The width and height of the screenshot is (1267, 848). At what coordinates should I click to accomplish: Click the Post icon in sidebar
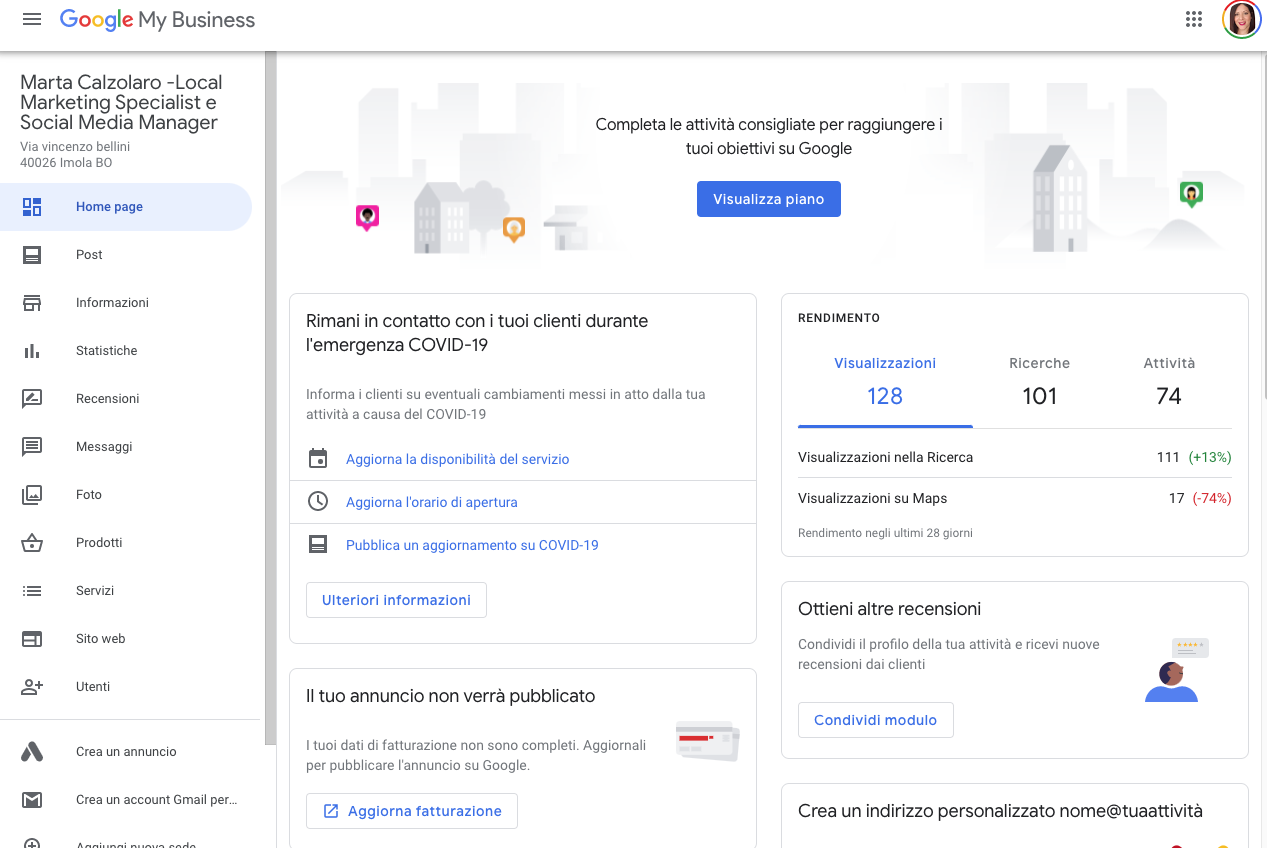32,255
